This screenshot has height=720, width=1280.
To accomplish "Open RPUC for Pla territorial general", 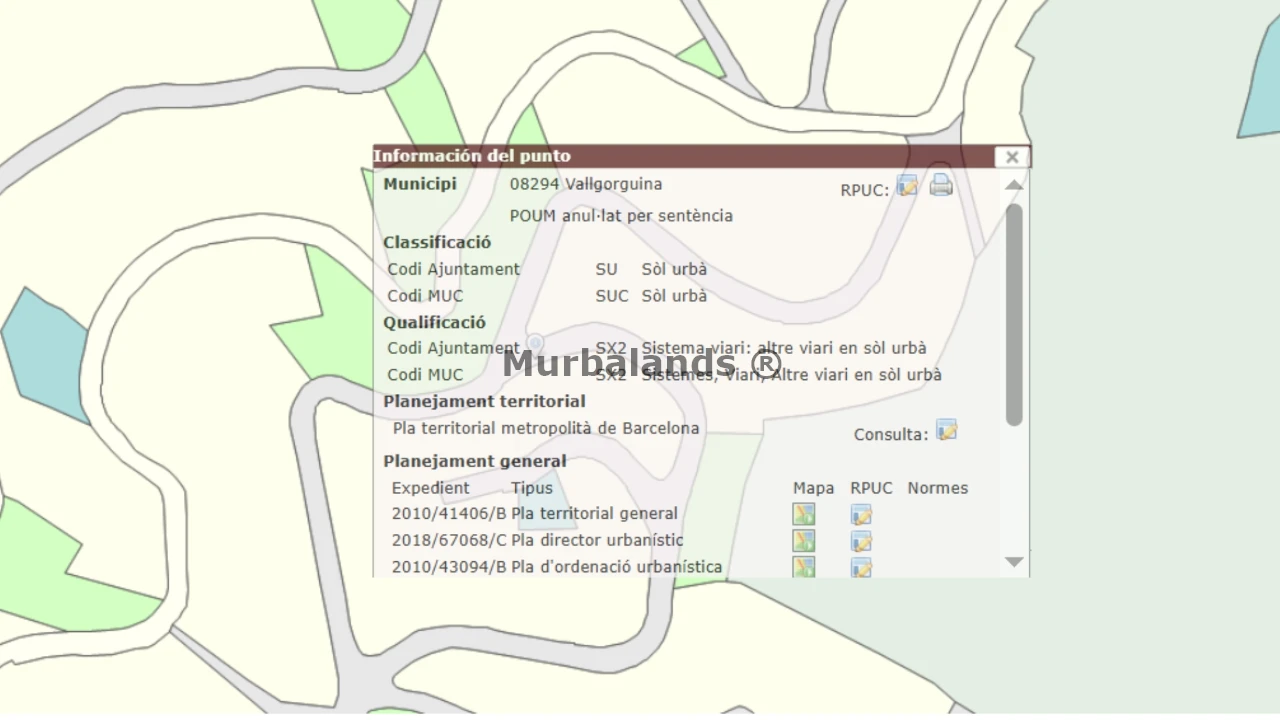I will [x=861, y=515].
